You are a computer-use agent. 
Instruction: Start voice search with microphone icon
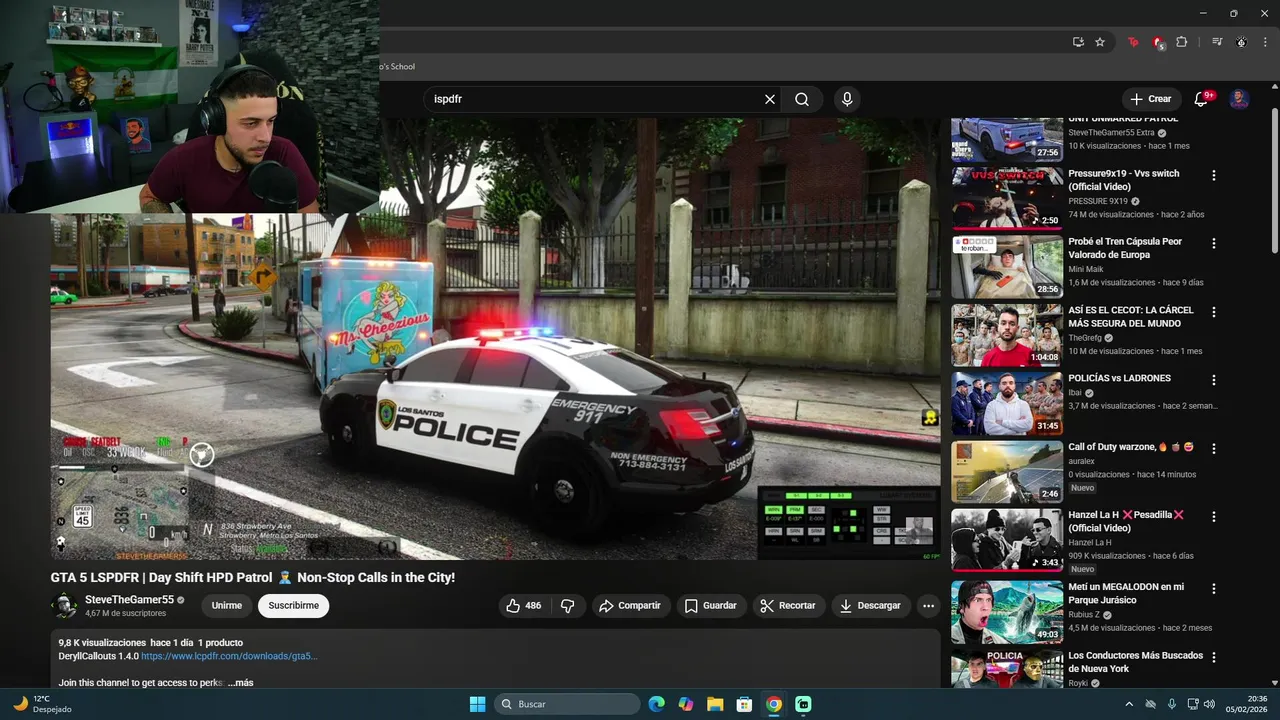pyautogui.click(x=847, y=99)
